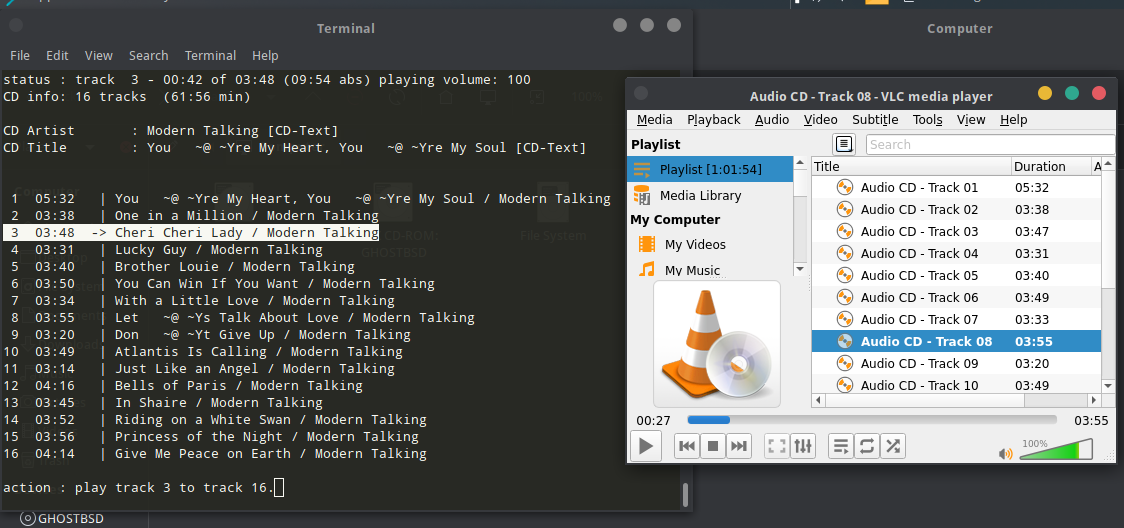Open VLC extended settings (equalizer icon)

pyautogui.click(x=803, y=446)
